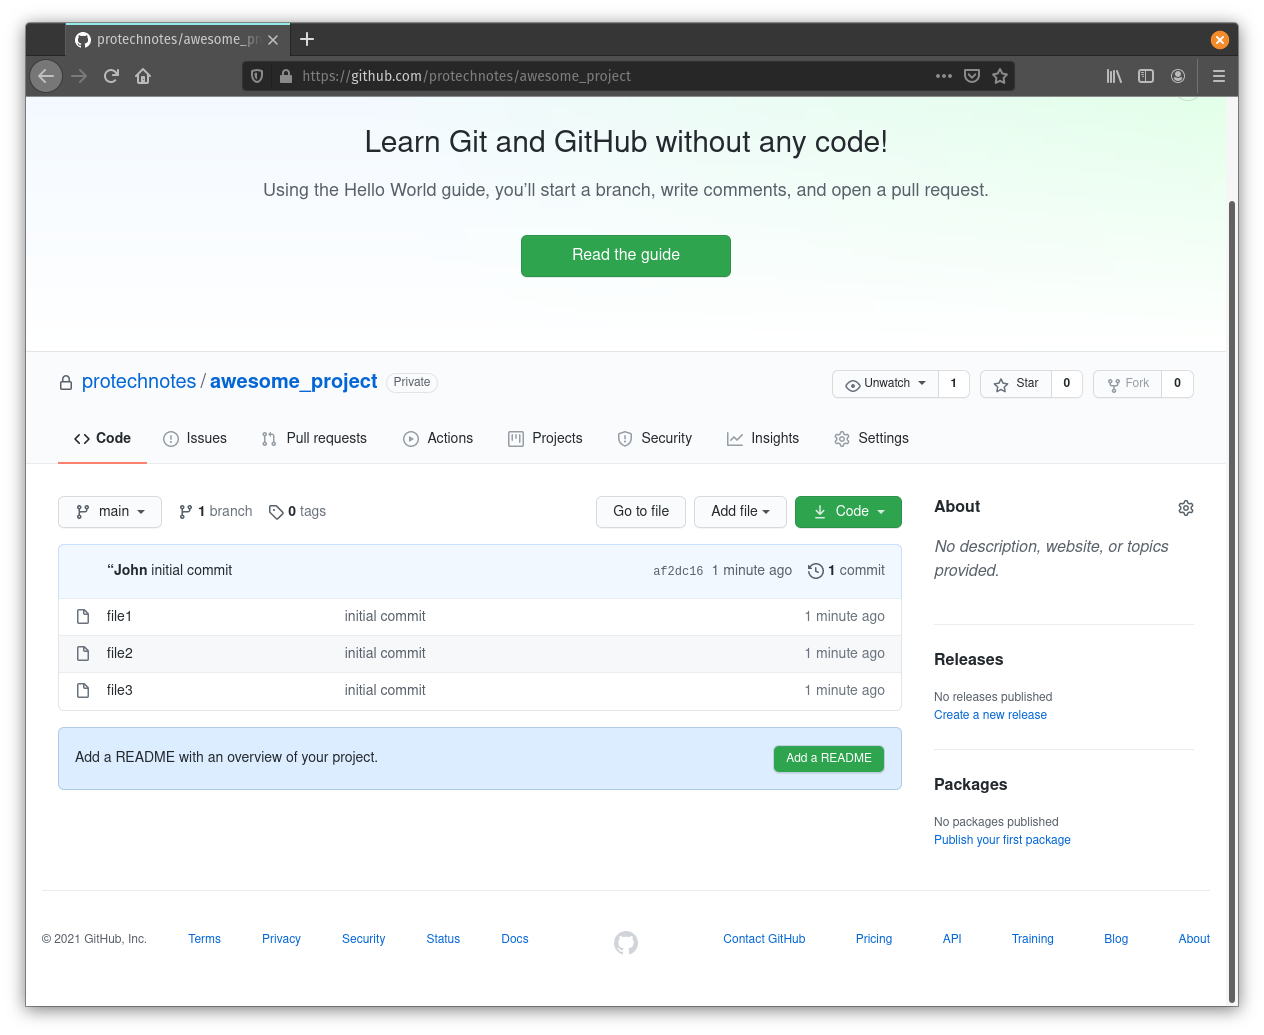Go to the Actions tab
The width and height of the screenshot is (1264, 1035).
click(x=438, y=439)
